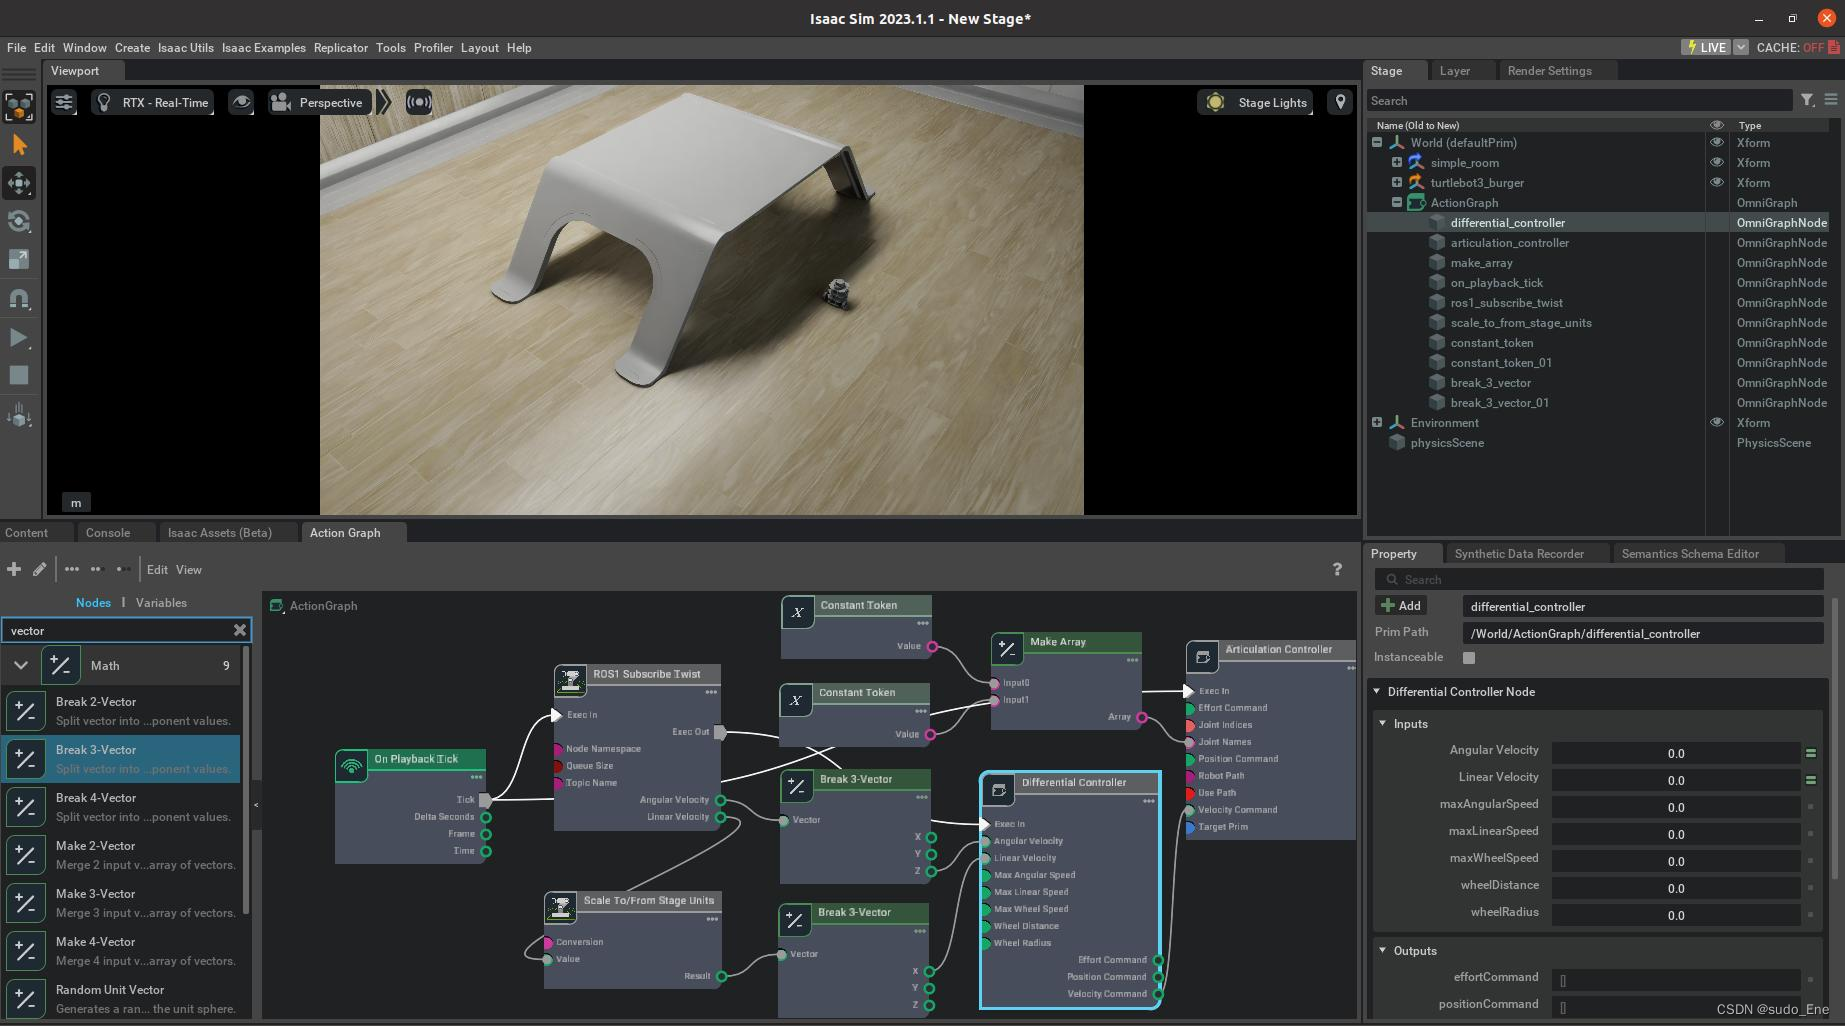This screenshot has height=1026, width=1845.
Task: Collapse the ActionGraph tree node
Action: [x=1397, y=203]
